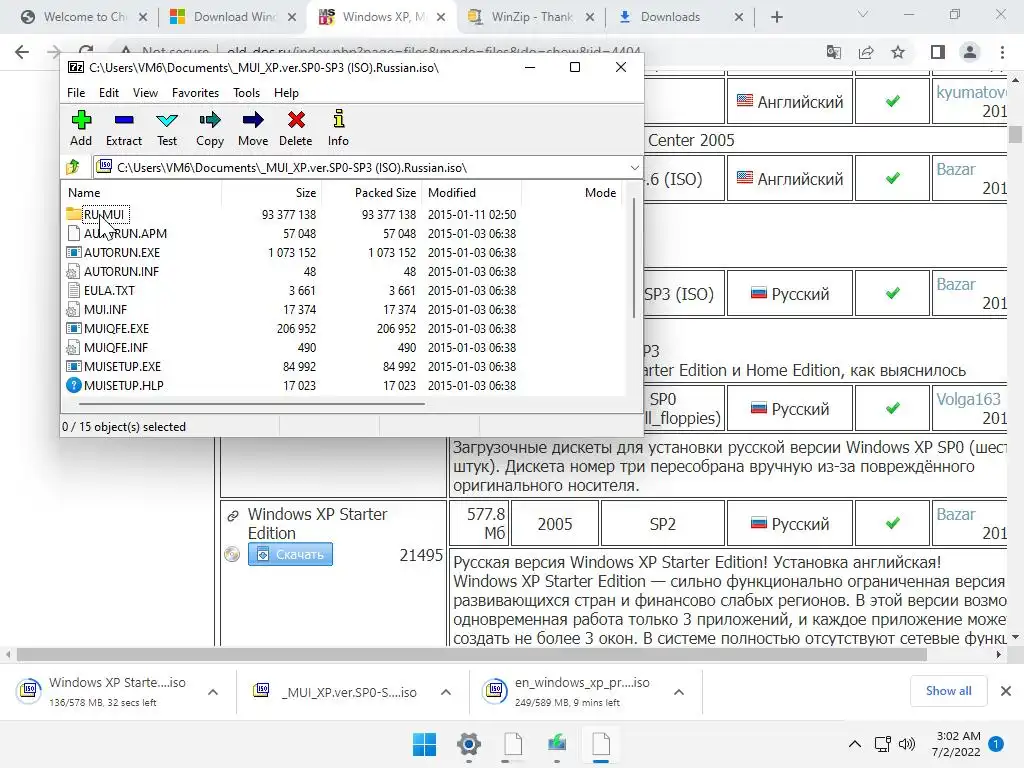Open the Chrome profile avatar
The width and height of the screenshot is (1024, 768).
tap(970, 52)
